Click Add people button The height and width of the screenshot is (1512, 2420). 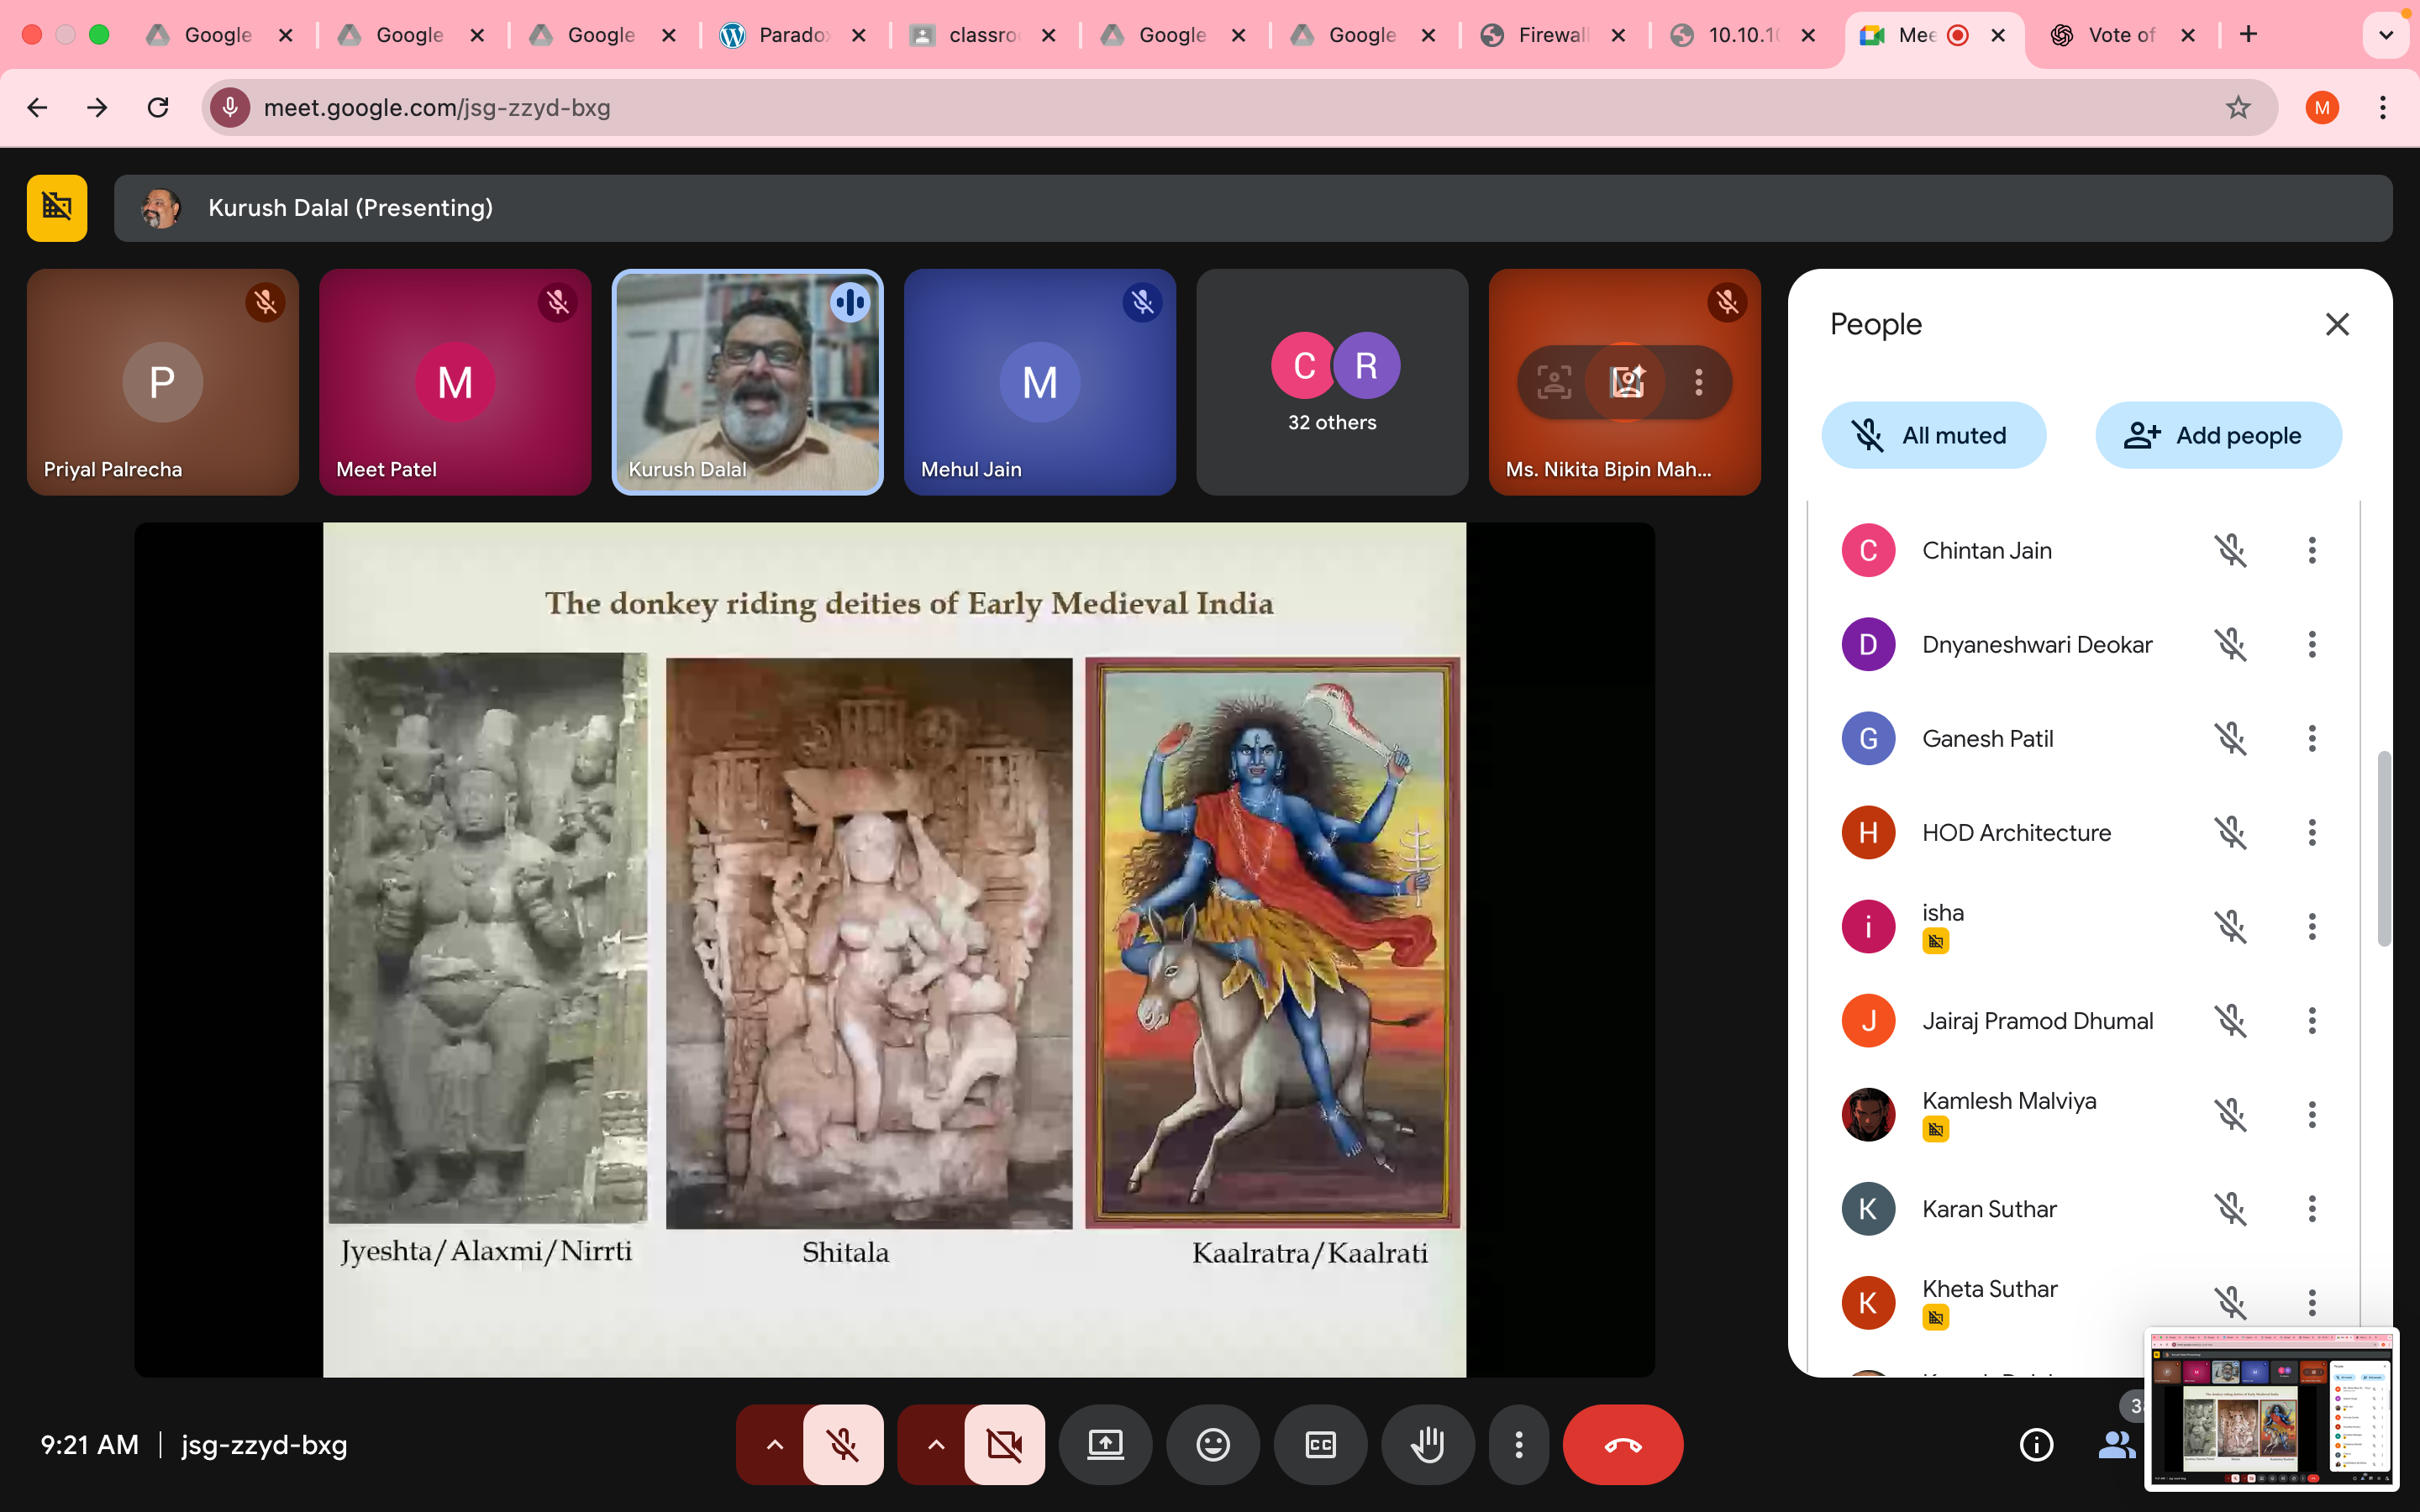point(2218,435)
